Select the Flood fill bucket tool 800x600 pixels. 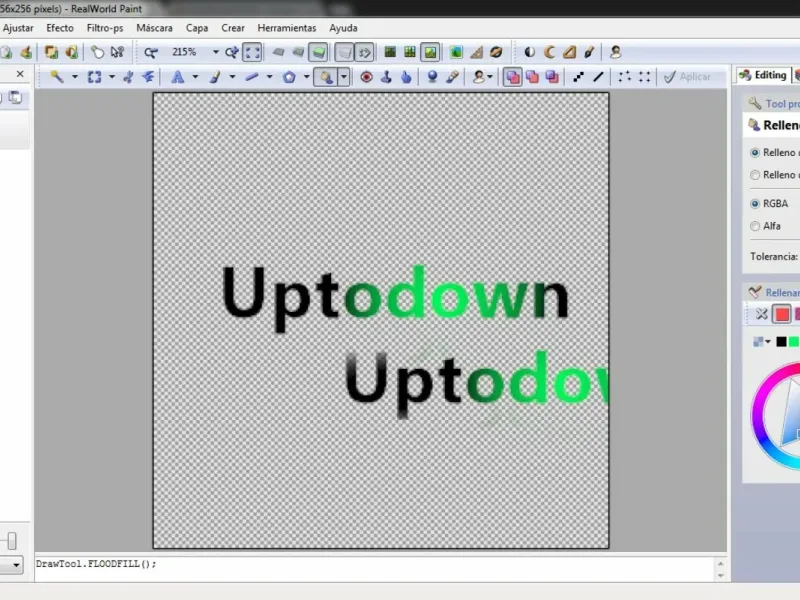tap(326, 77)
